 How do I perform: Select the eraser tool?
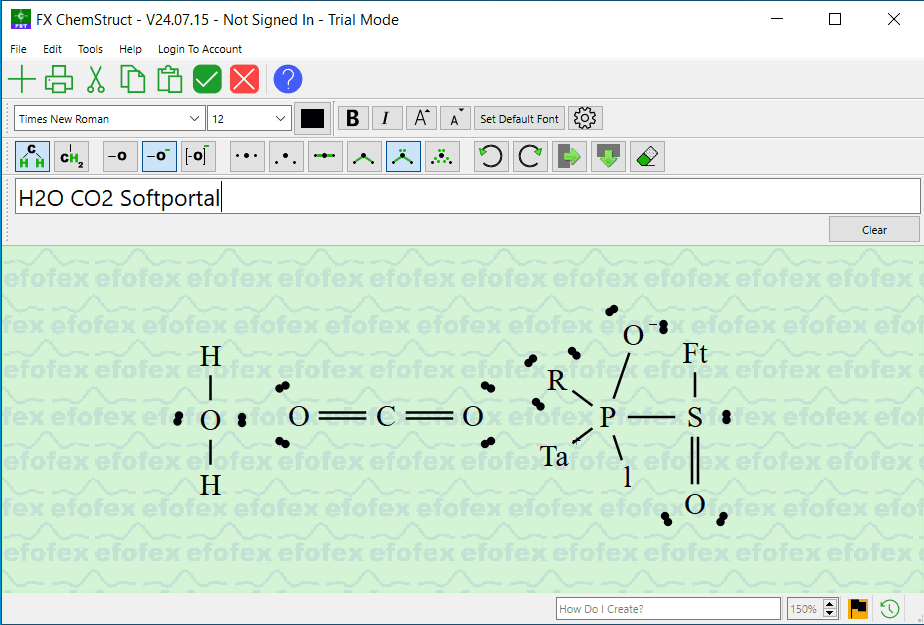click(x=647, y=157)
